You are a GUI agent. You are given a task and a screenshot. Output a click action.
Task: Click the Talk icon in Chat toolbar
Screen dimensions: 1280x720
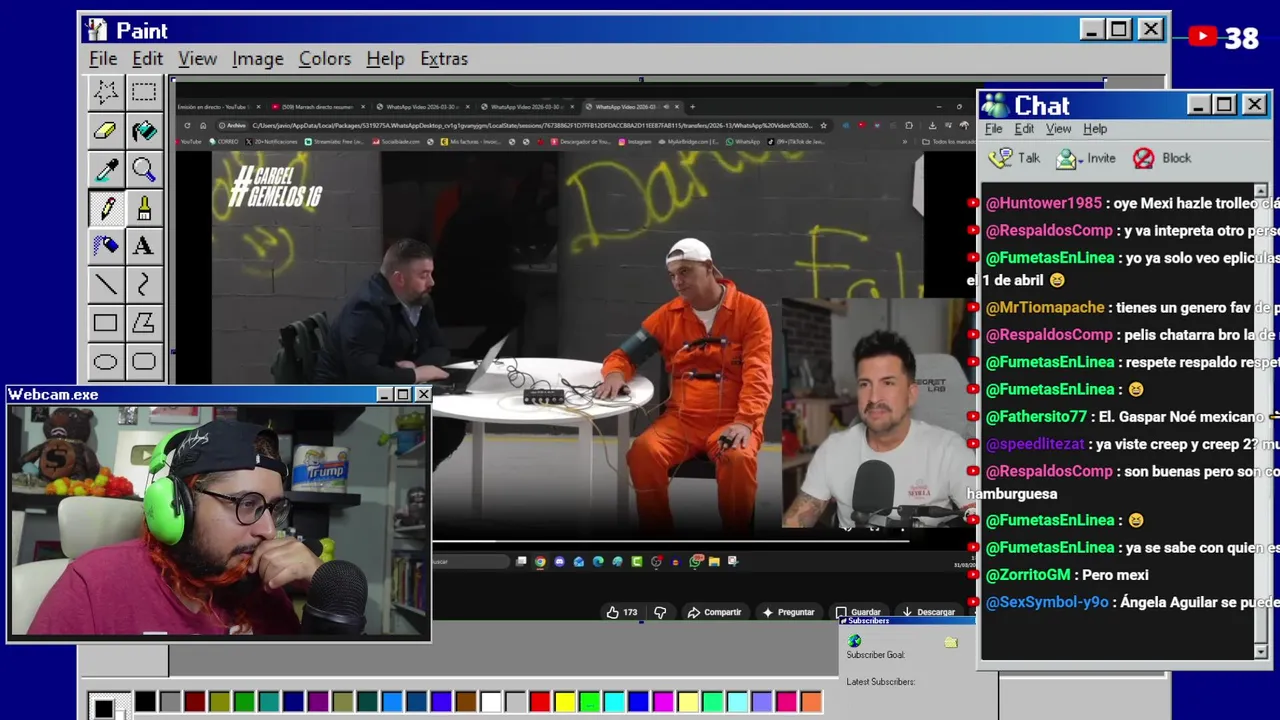(x=1000, y=158)
